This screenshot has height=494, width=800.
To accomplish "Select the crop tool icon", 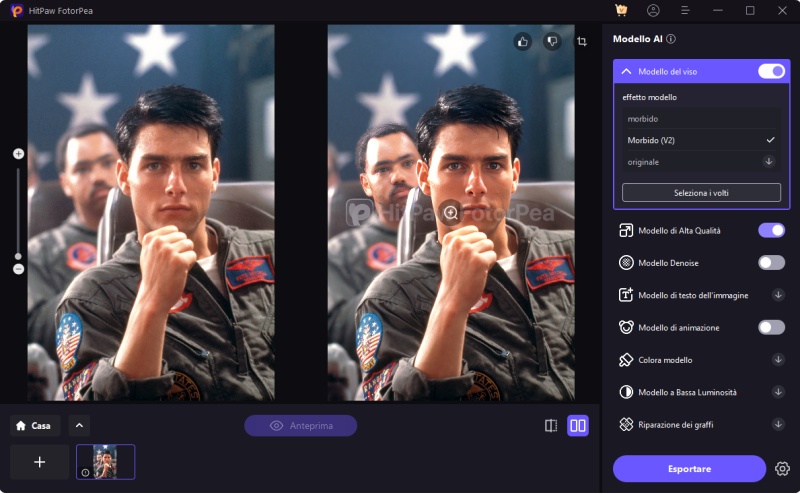I will click(x=582, y=41).
